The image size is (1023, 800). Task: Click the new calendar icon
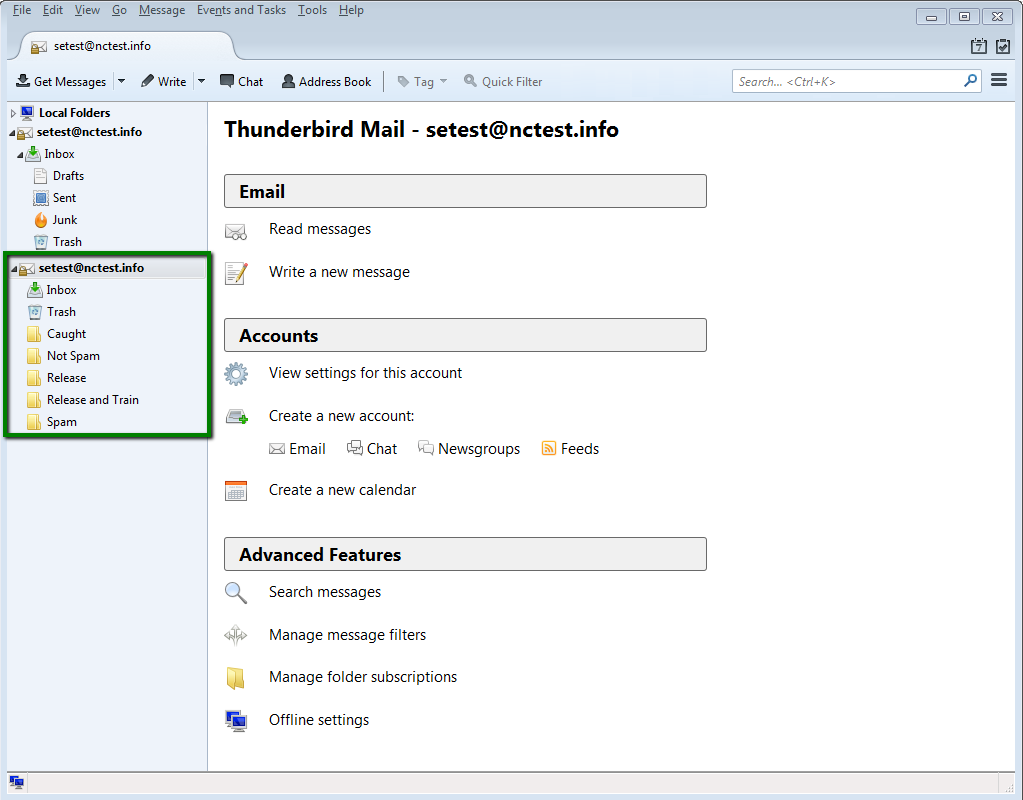coord(236,491)
